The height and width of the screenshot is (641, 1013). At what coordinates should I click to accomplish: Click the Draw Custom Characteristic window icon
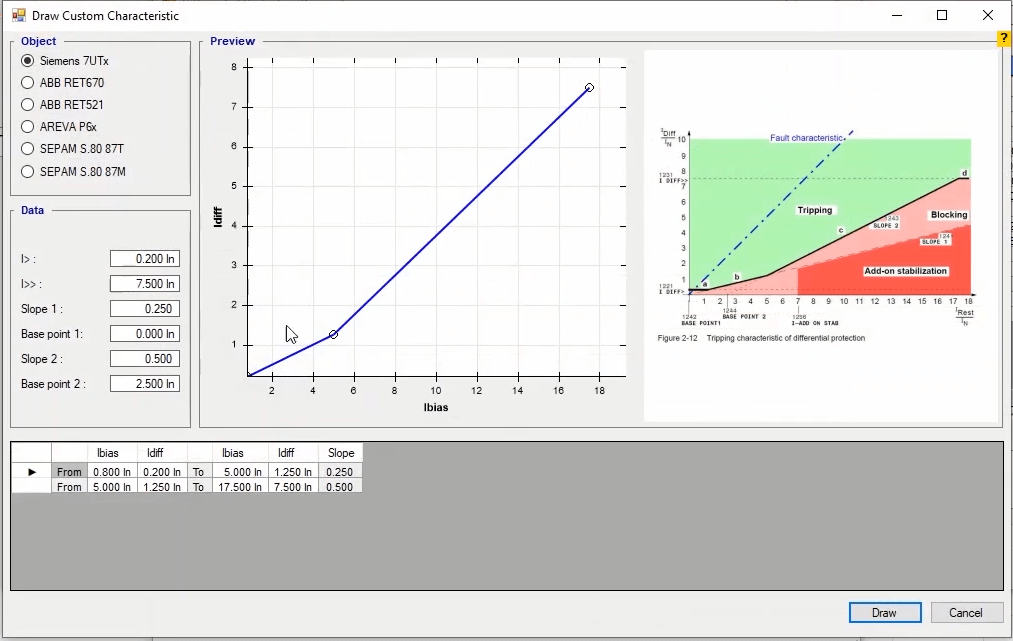[18, 15]
